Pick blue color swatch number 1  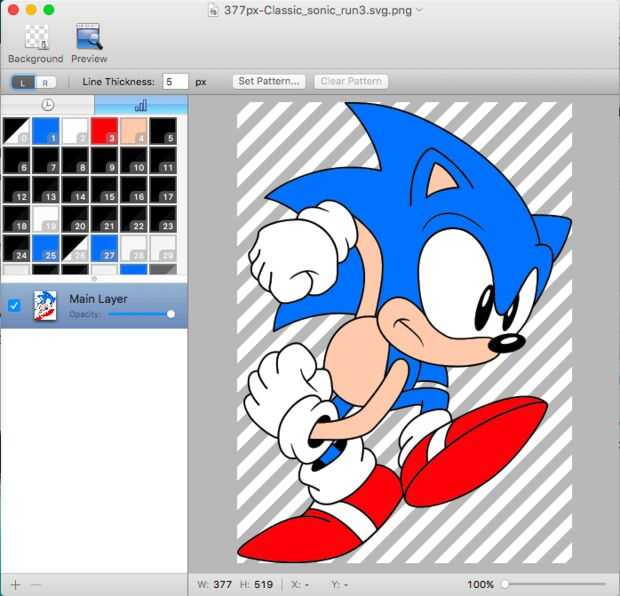[x=46, y=131]
